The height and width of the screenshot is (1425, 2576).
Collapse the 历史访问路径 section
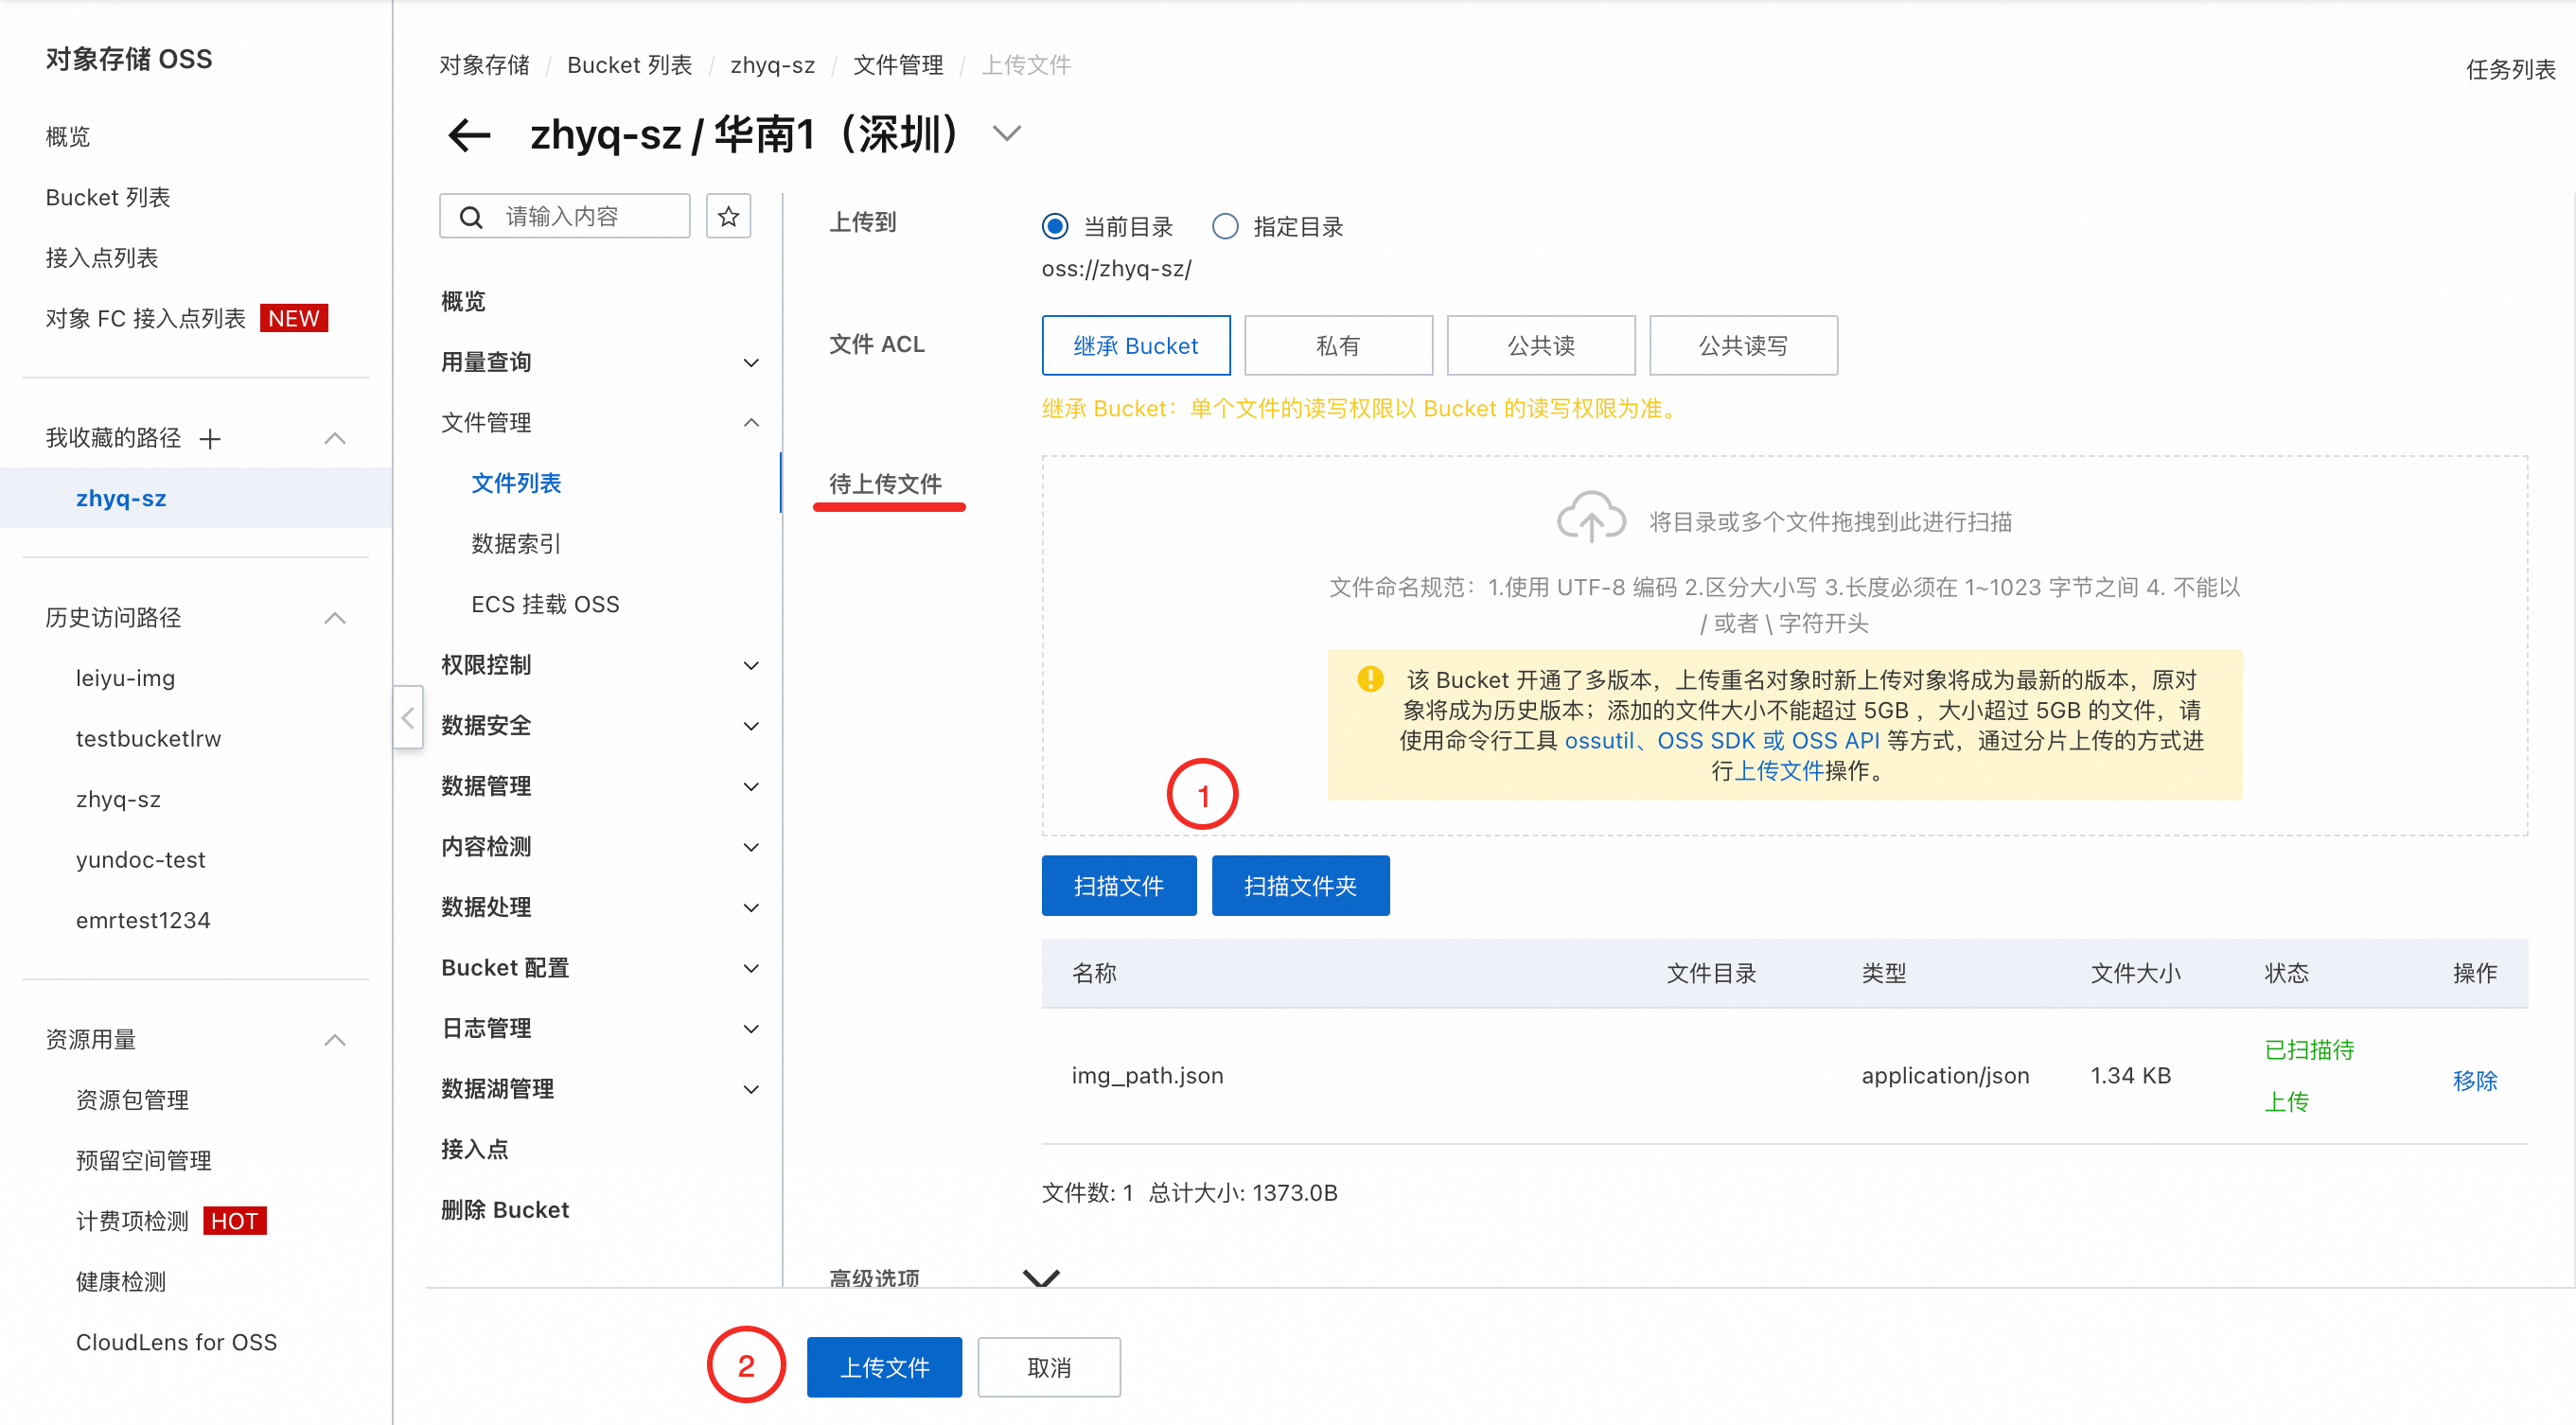tap(335, 618)
